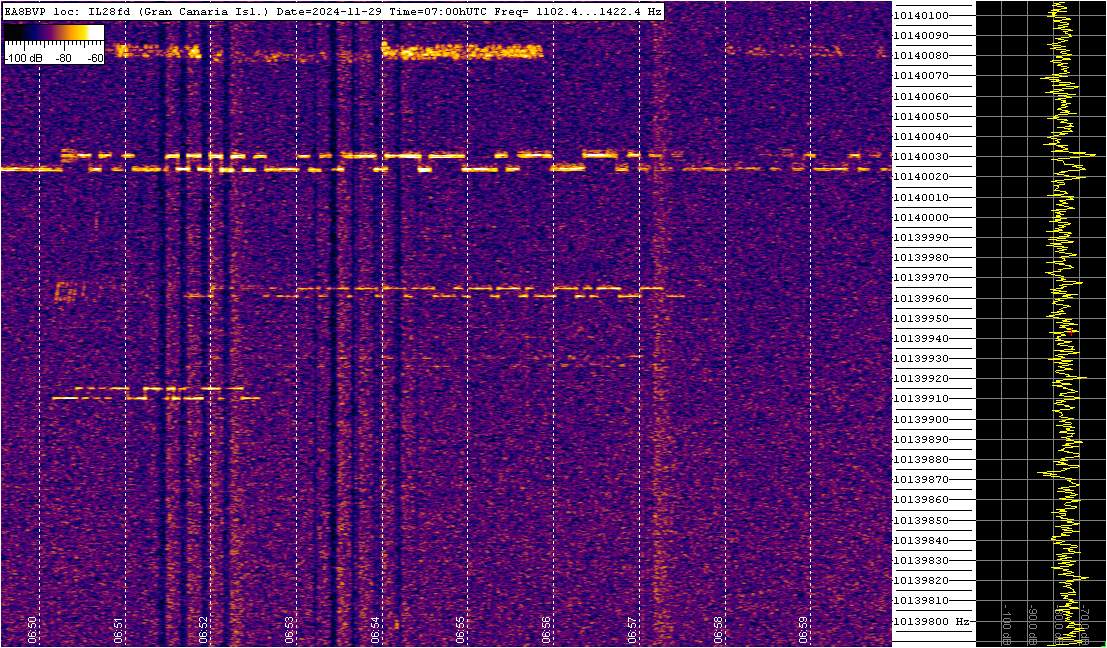Click the 10139870 frequency label
This screenshot has width=1107, height=648.
tap(922, 479)
